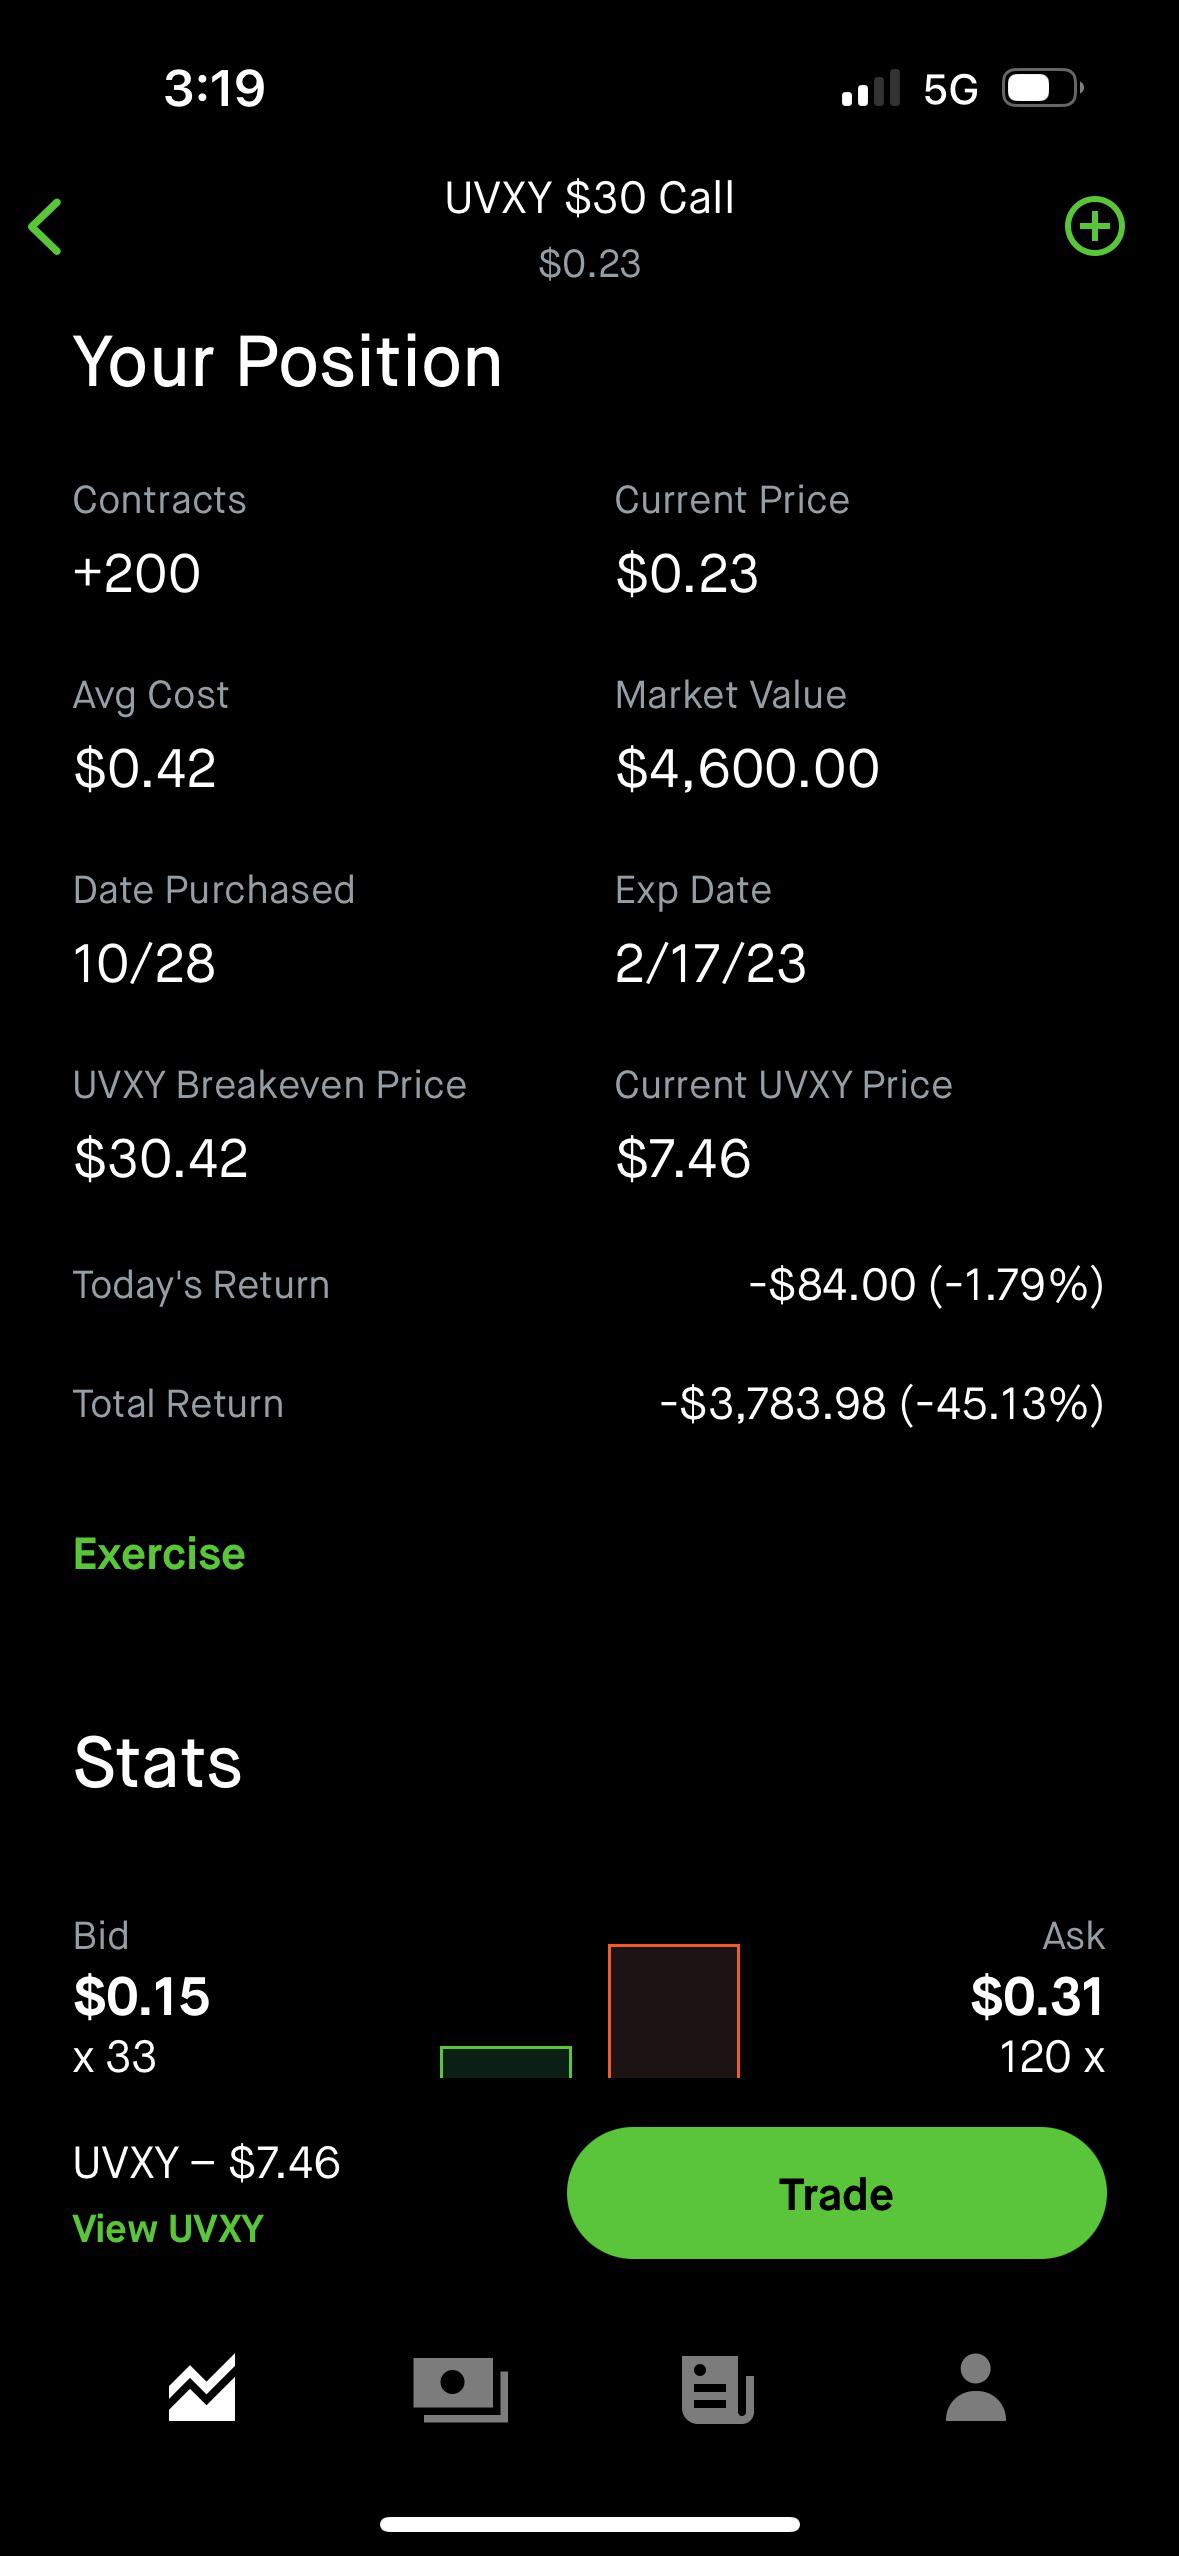Tap the green back arrow
The image size is (1179, 2556).
tap(46, 227)
